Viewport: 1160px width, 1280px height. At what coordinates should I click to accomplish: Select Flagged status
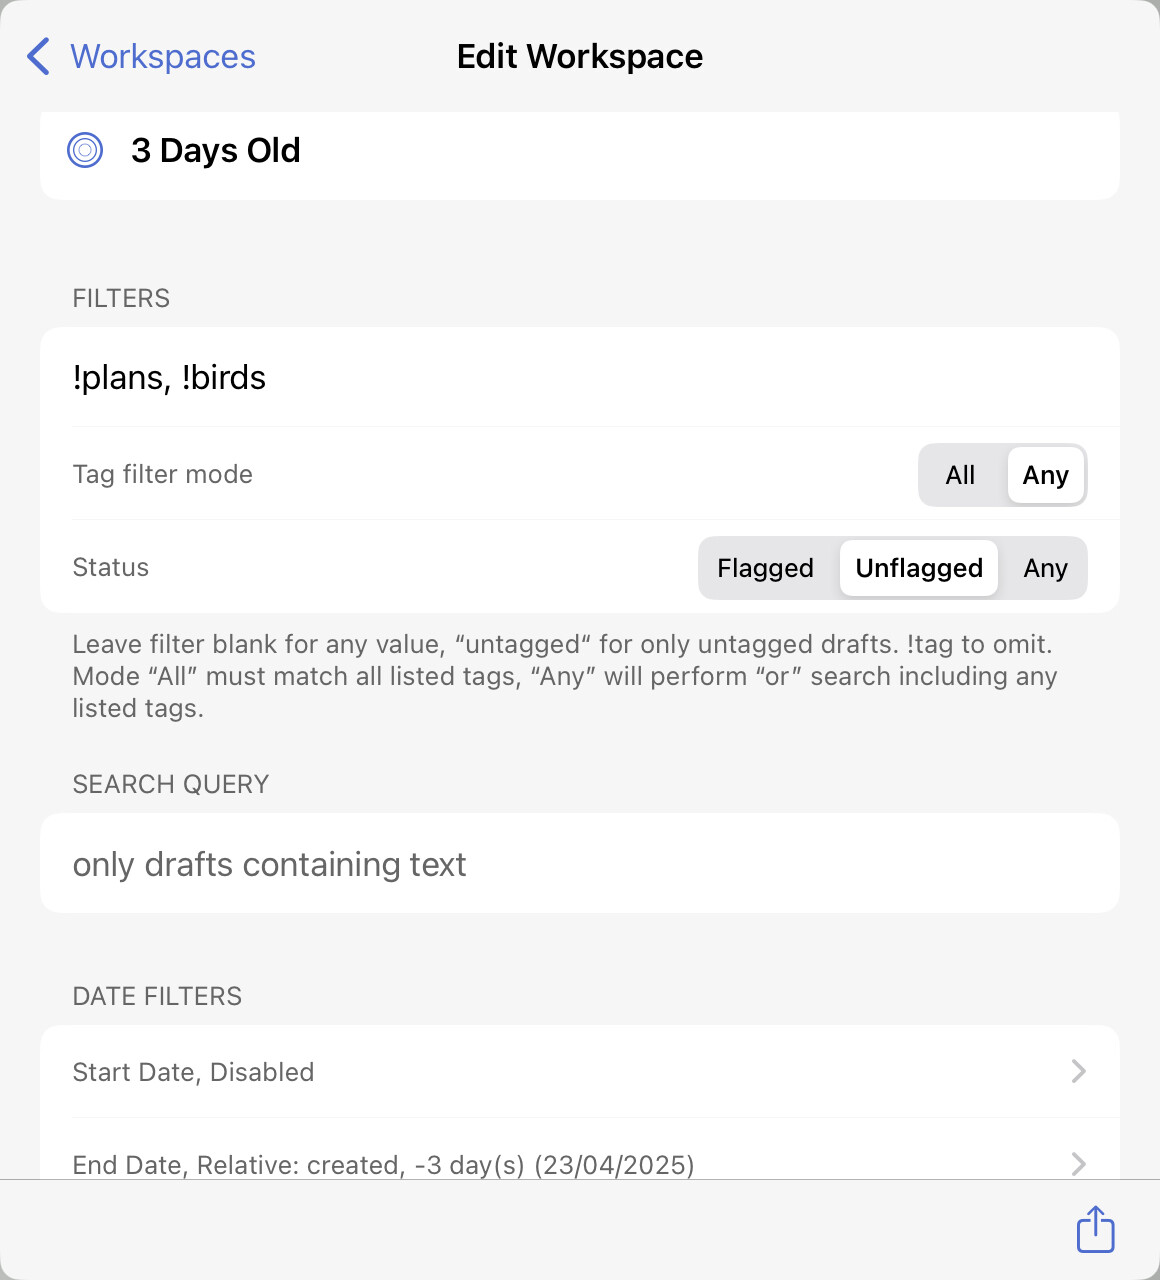[x=766, y=568]
